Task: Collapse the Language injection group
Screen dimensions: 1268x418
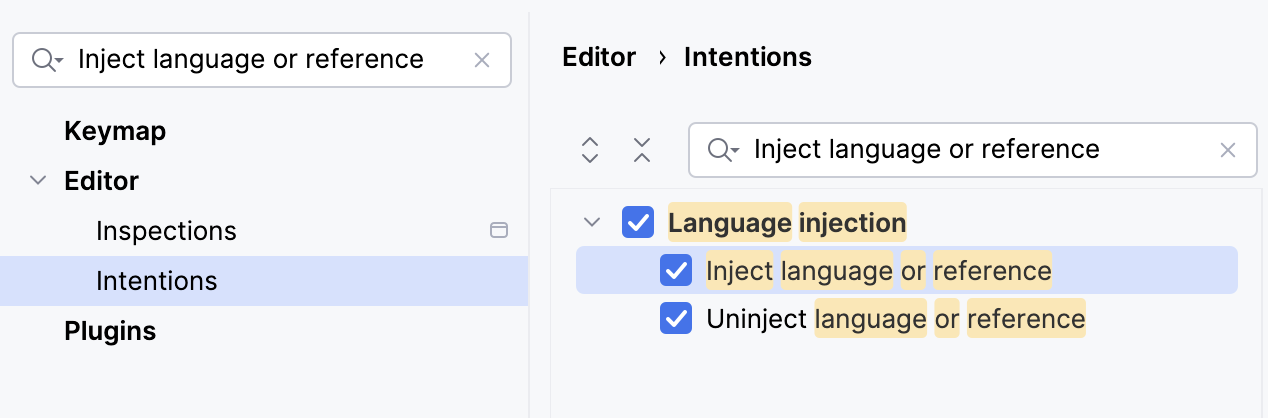Action: pyautogui.click(x=592, y=222)
